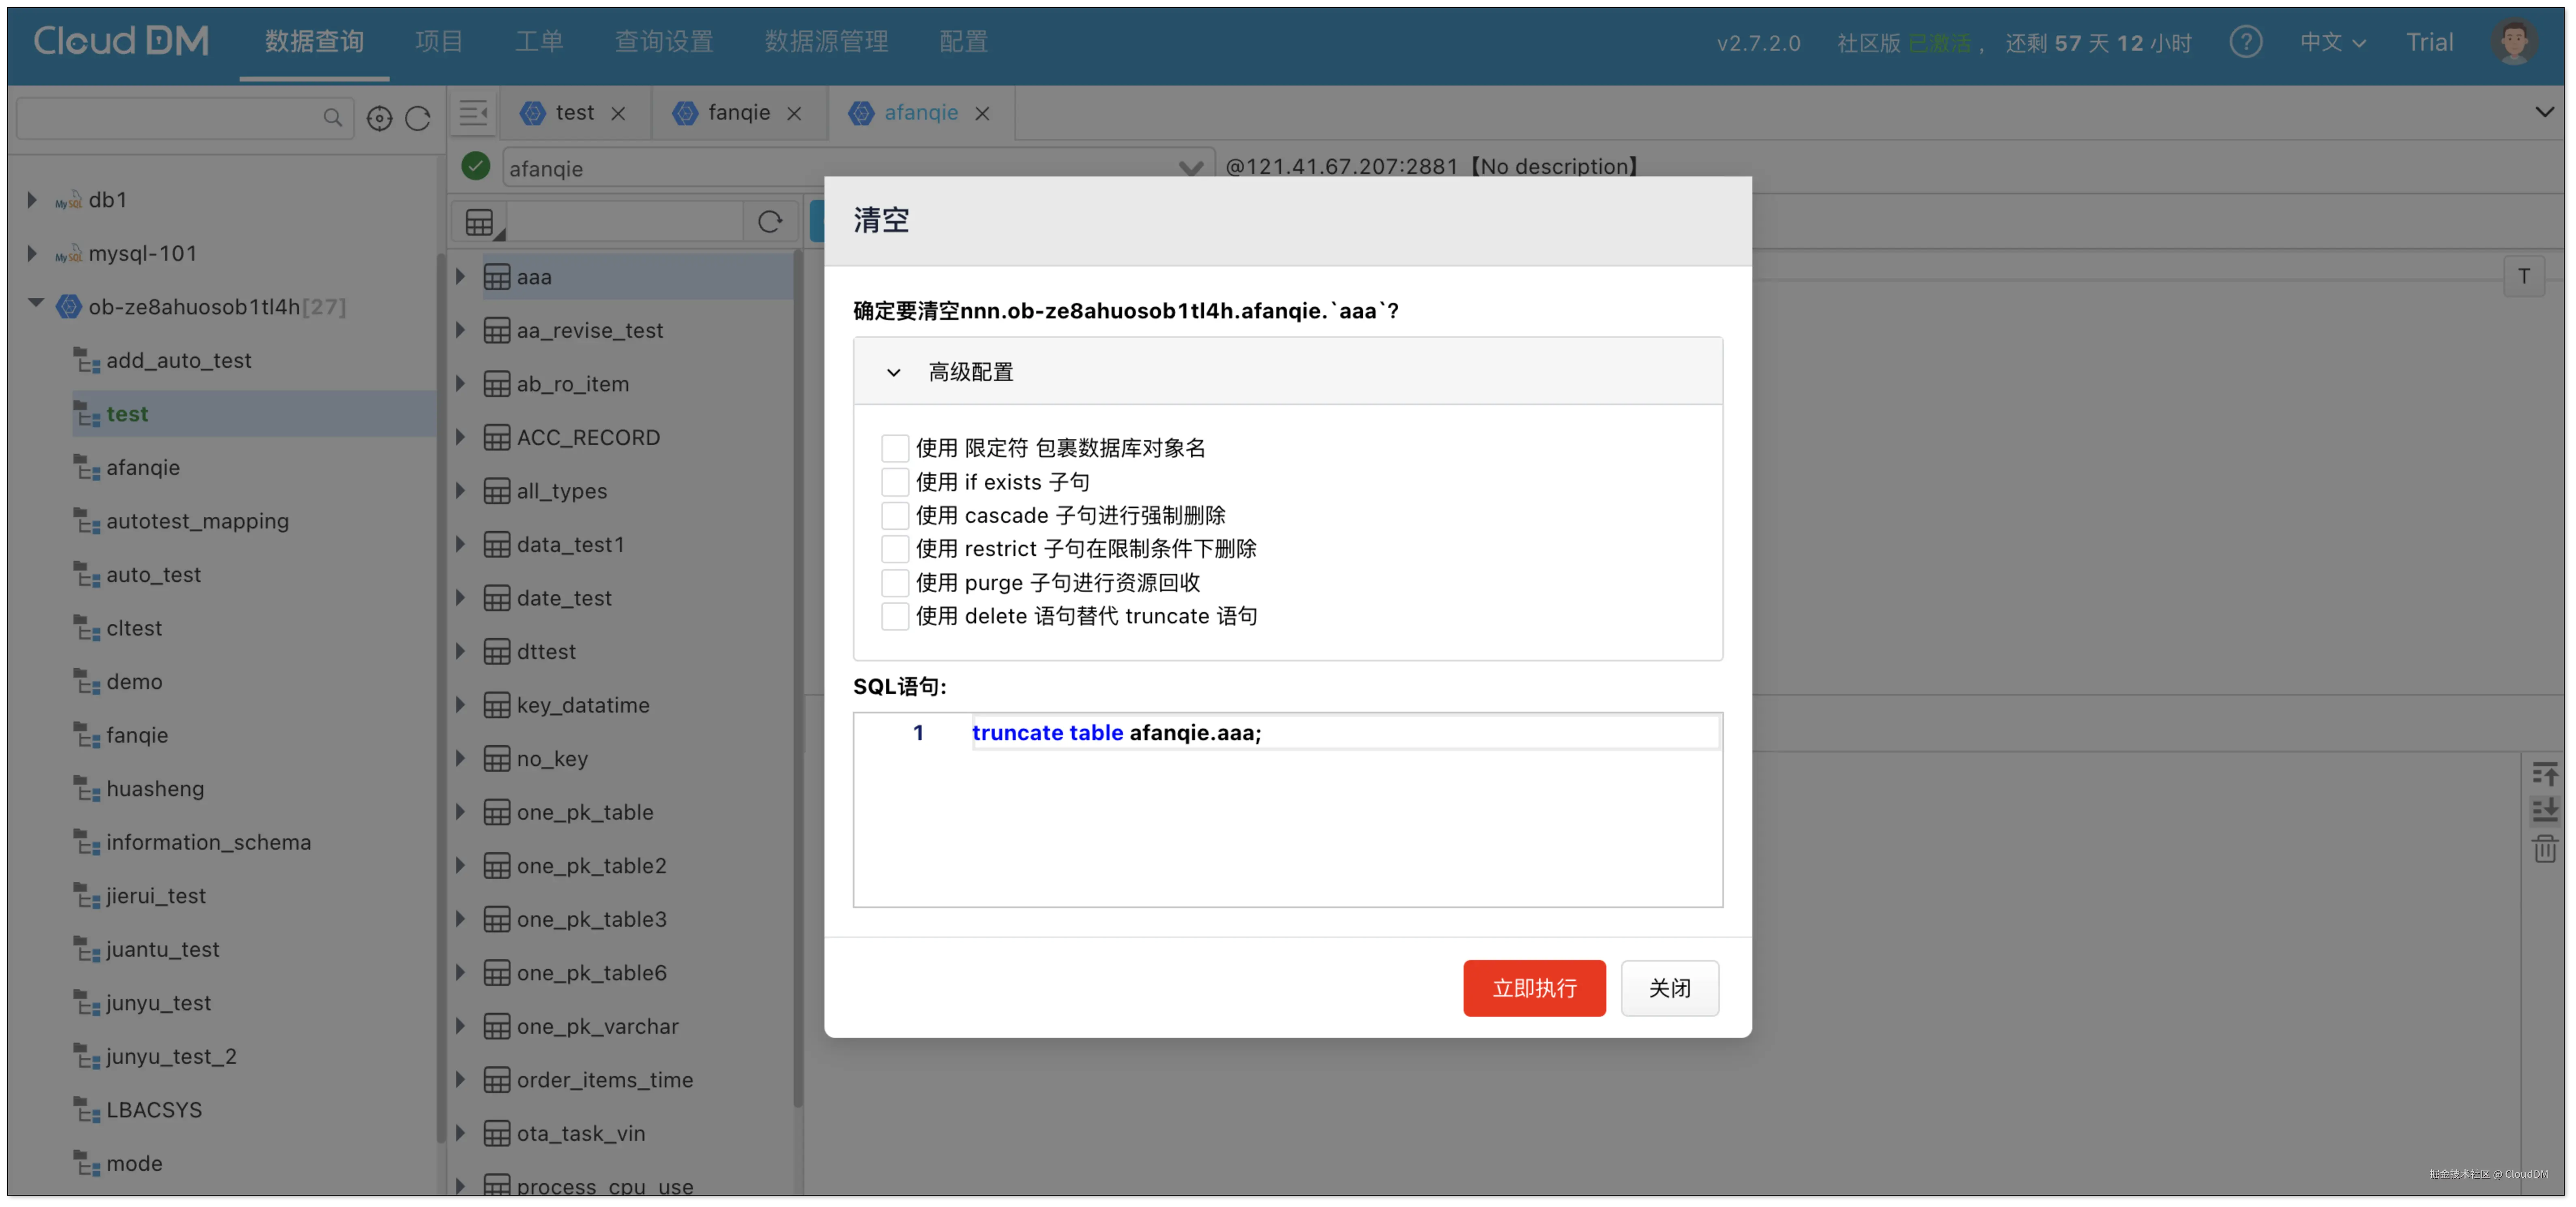Click the locate target icon beside search

(379, 118)
